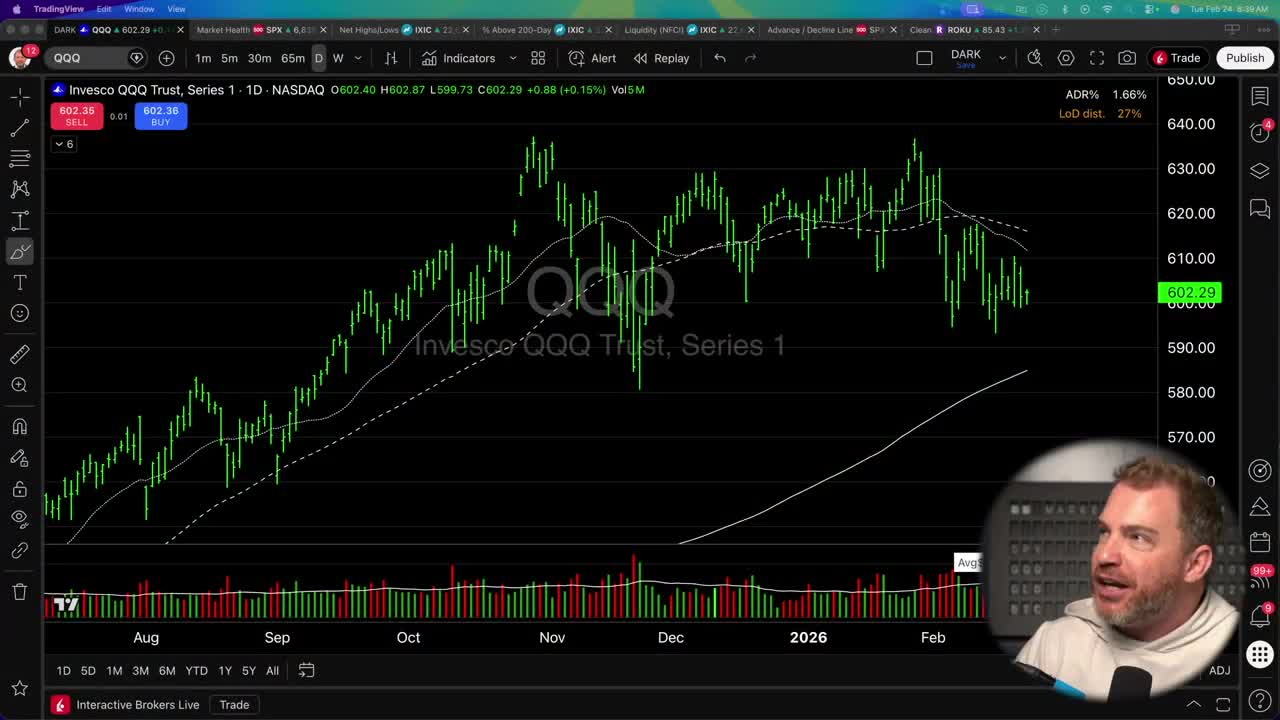Open the products apps grid button

tap(1260, 655)
